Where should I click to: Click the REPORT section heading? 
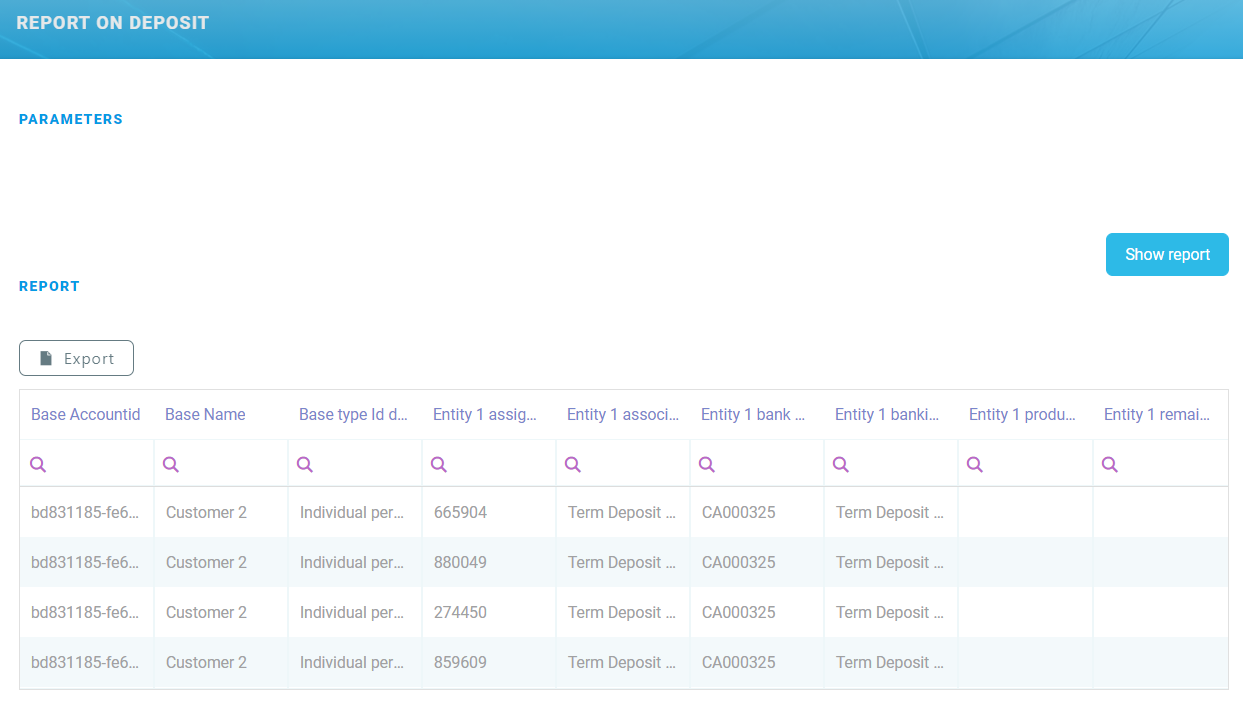(x=49, y=286)
